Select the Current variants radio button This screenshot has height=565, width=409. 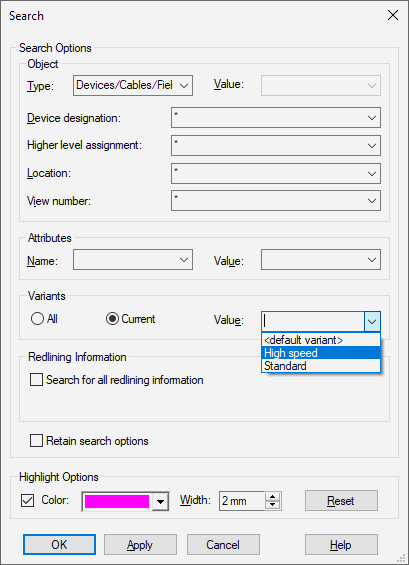click(112, 319)
